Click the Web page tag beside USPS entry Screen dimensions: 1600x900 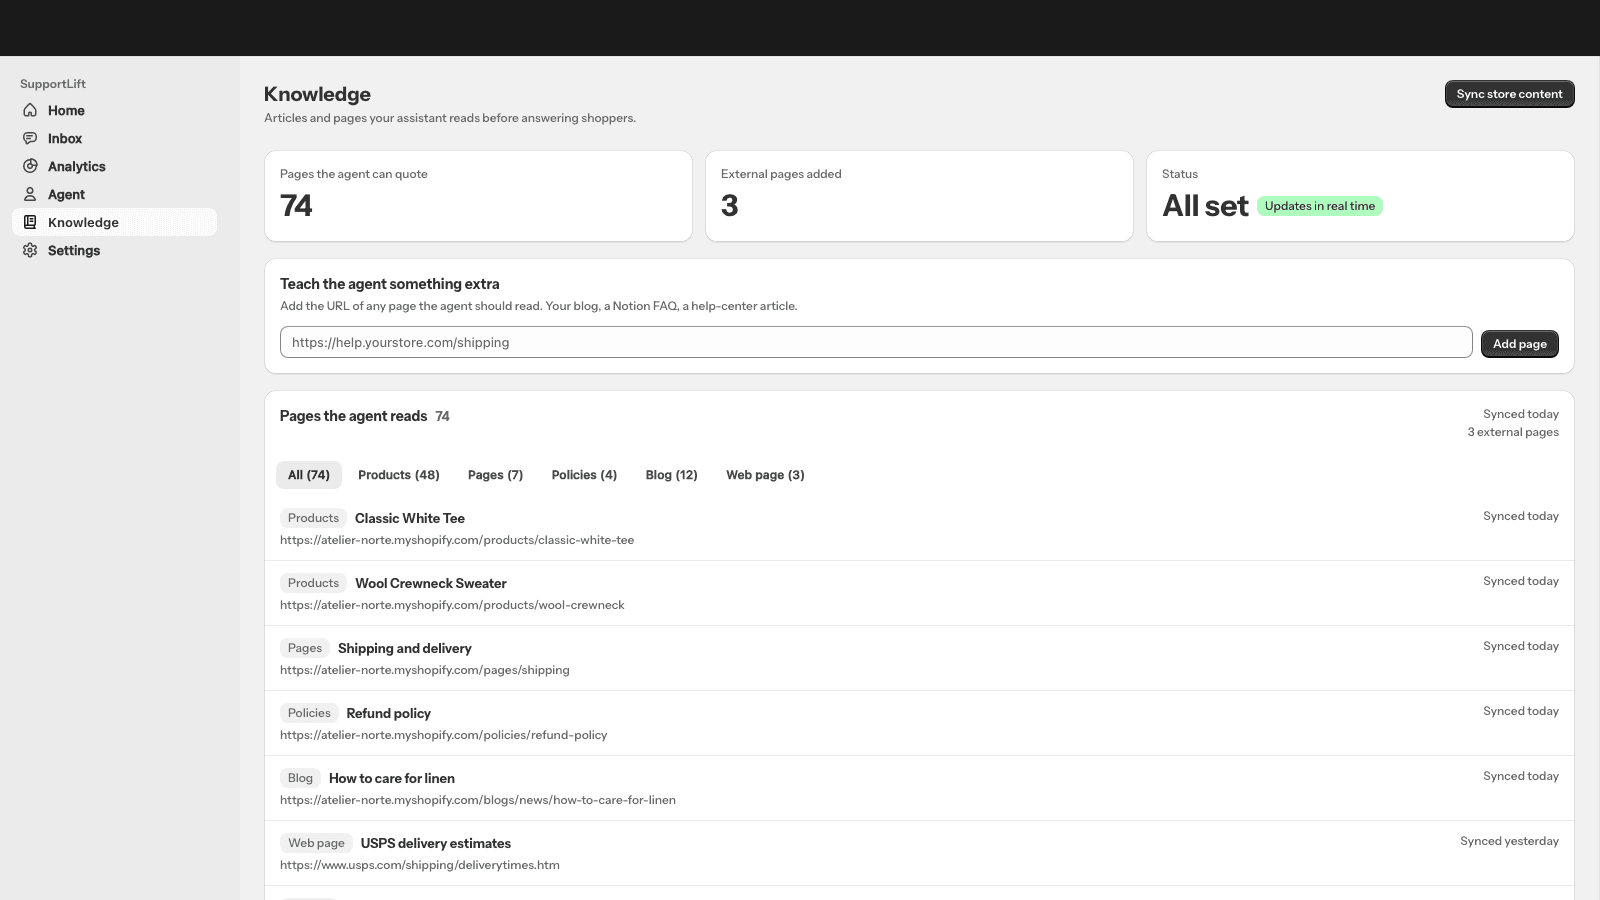pyautogui.click(x=316, y=843)
